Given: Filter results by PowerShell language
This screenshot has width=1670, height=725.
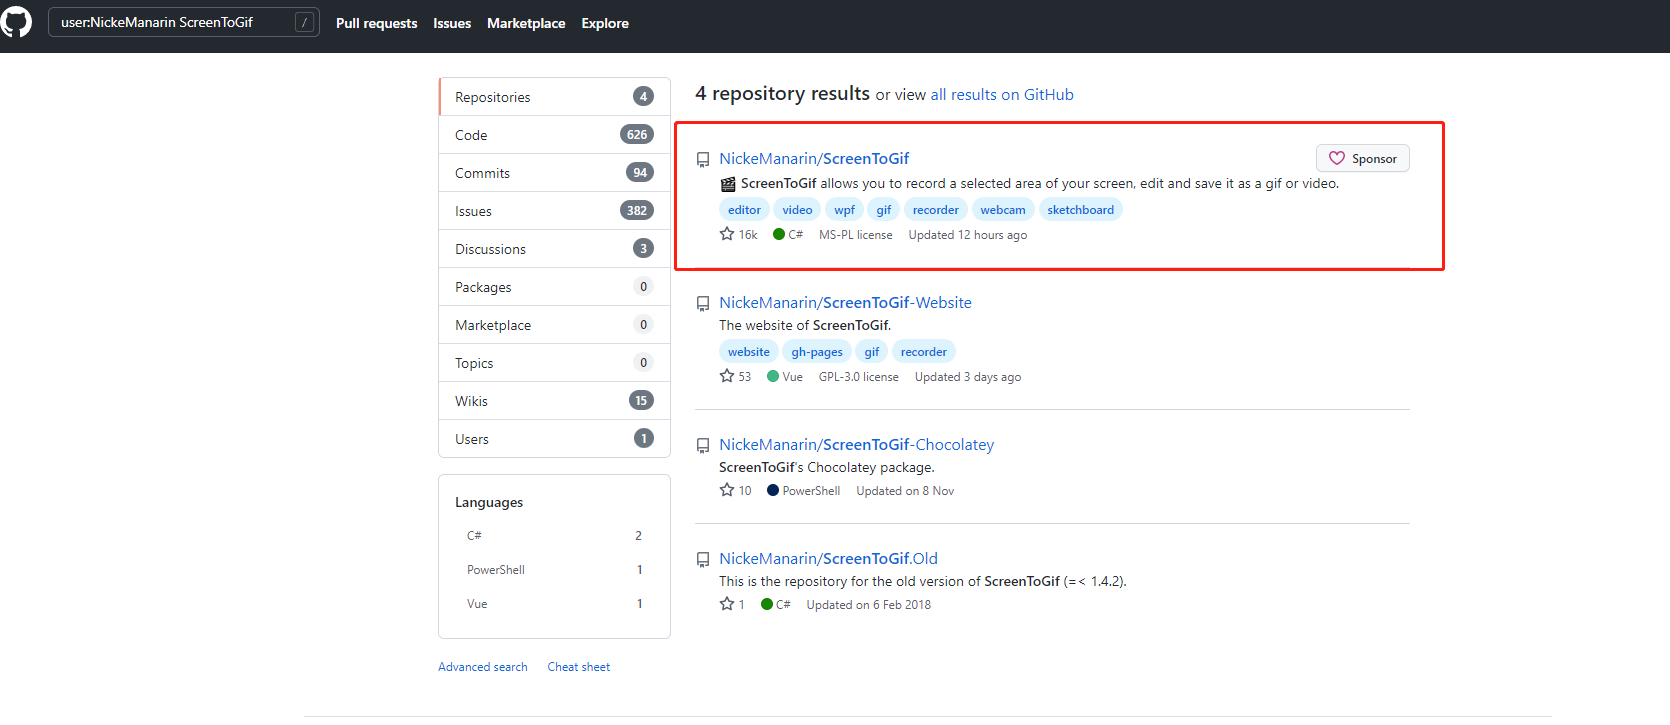Looking at the screenshot, I should tap(554, 570).
